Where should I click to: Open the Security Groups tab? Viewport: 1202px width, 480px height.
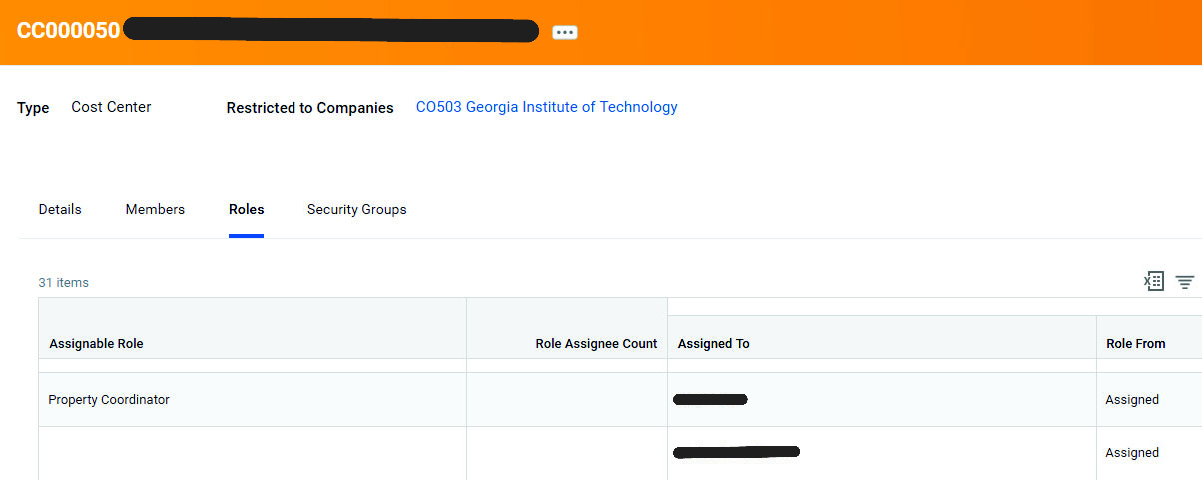pyautogui.click(x=356, y=209)
